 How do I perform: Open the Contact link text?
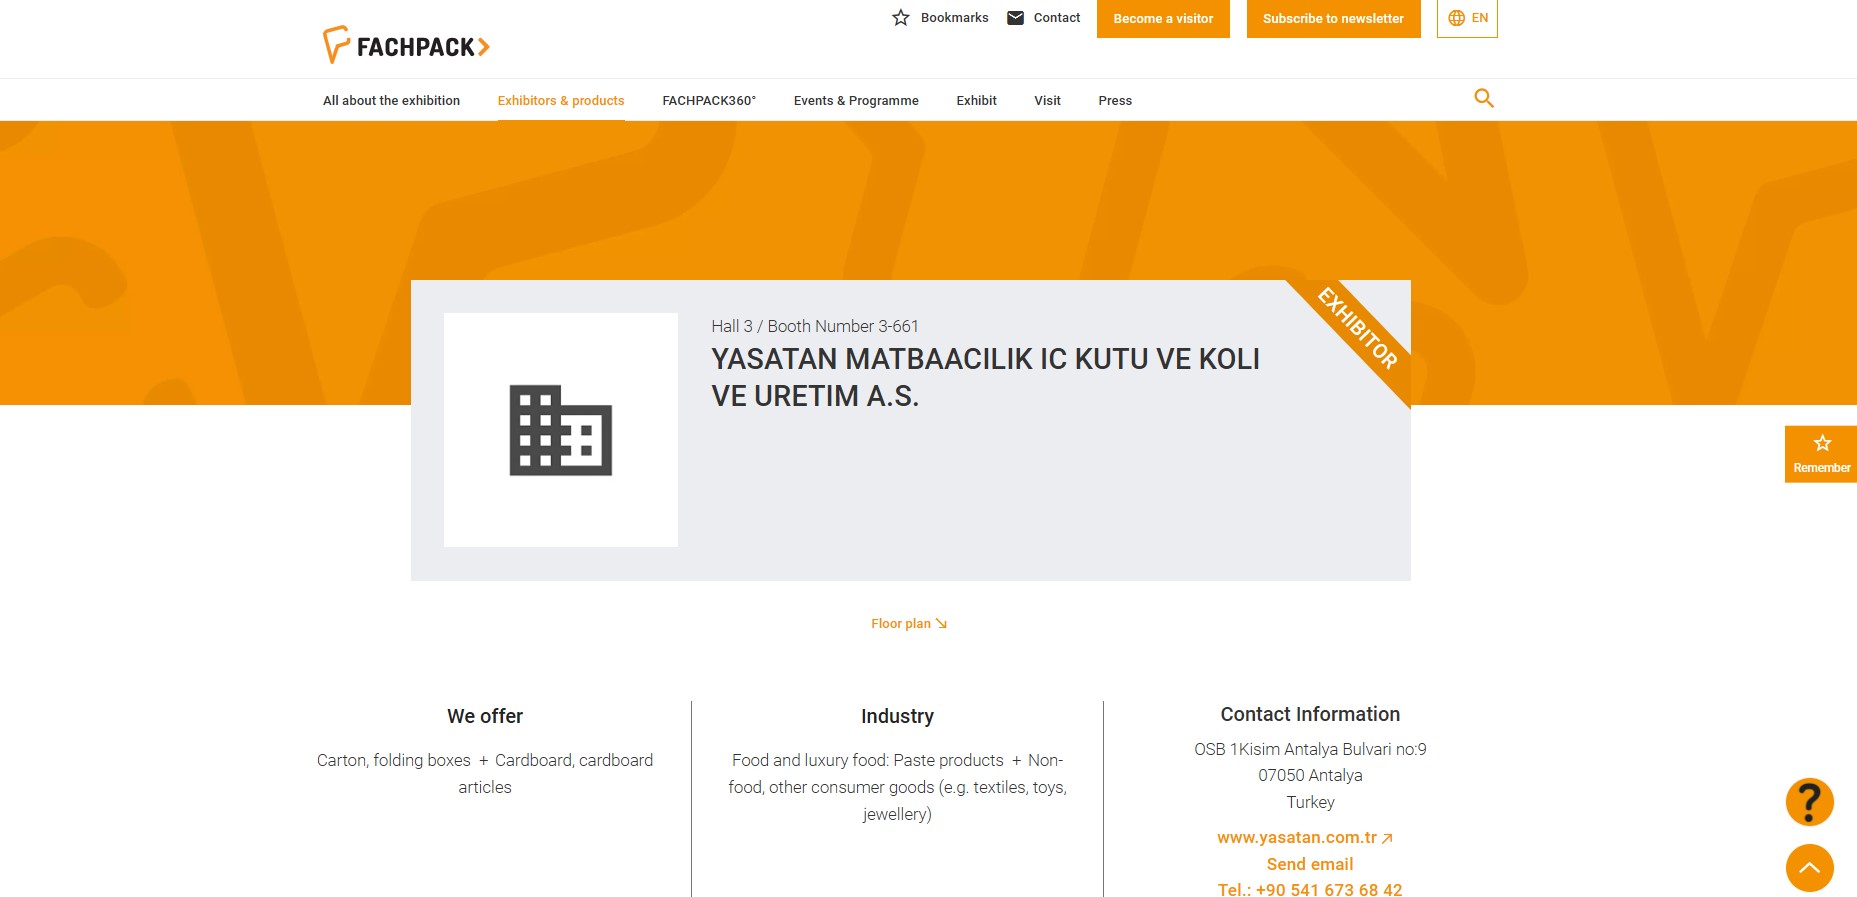tap(1057, 18)
